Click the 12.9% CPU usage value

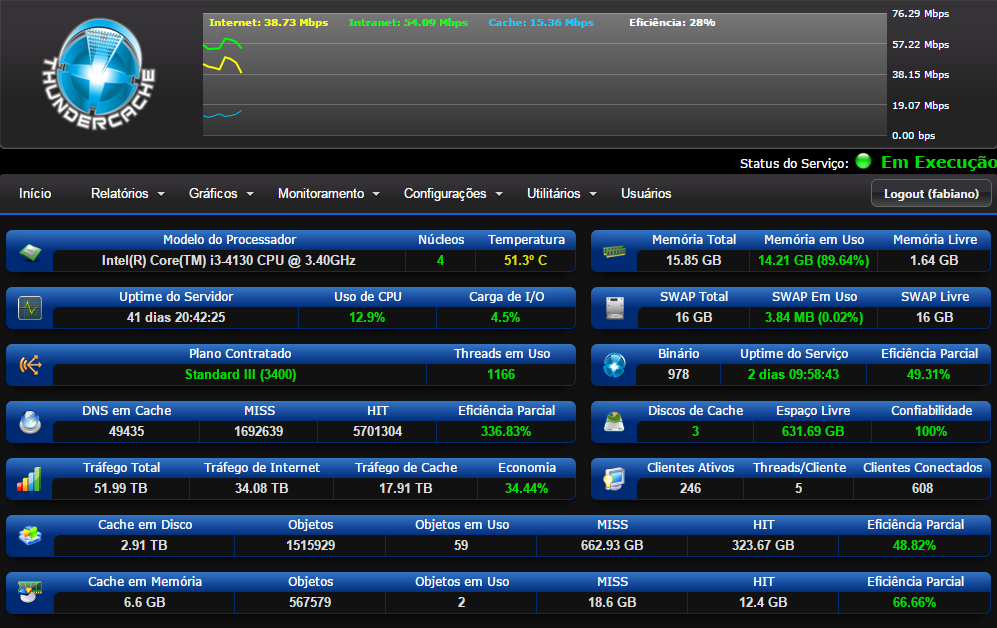[367, 317]
